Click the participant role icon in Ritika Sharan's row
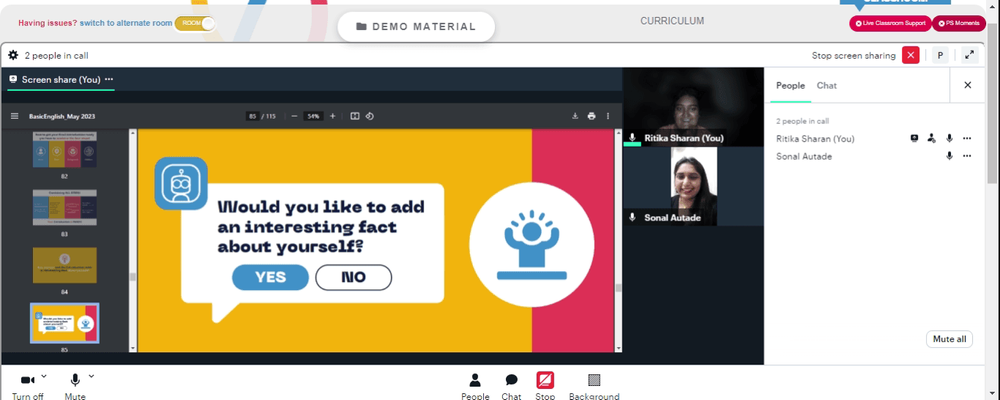Screen dimensions: 1000x400 pos(932,138)
